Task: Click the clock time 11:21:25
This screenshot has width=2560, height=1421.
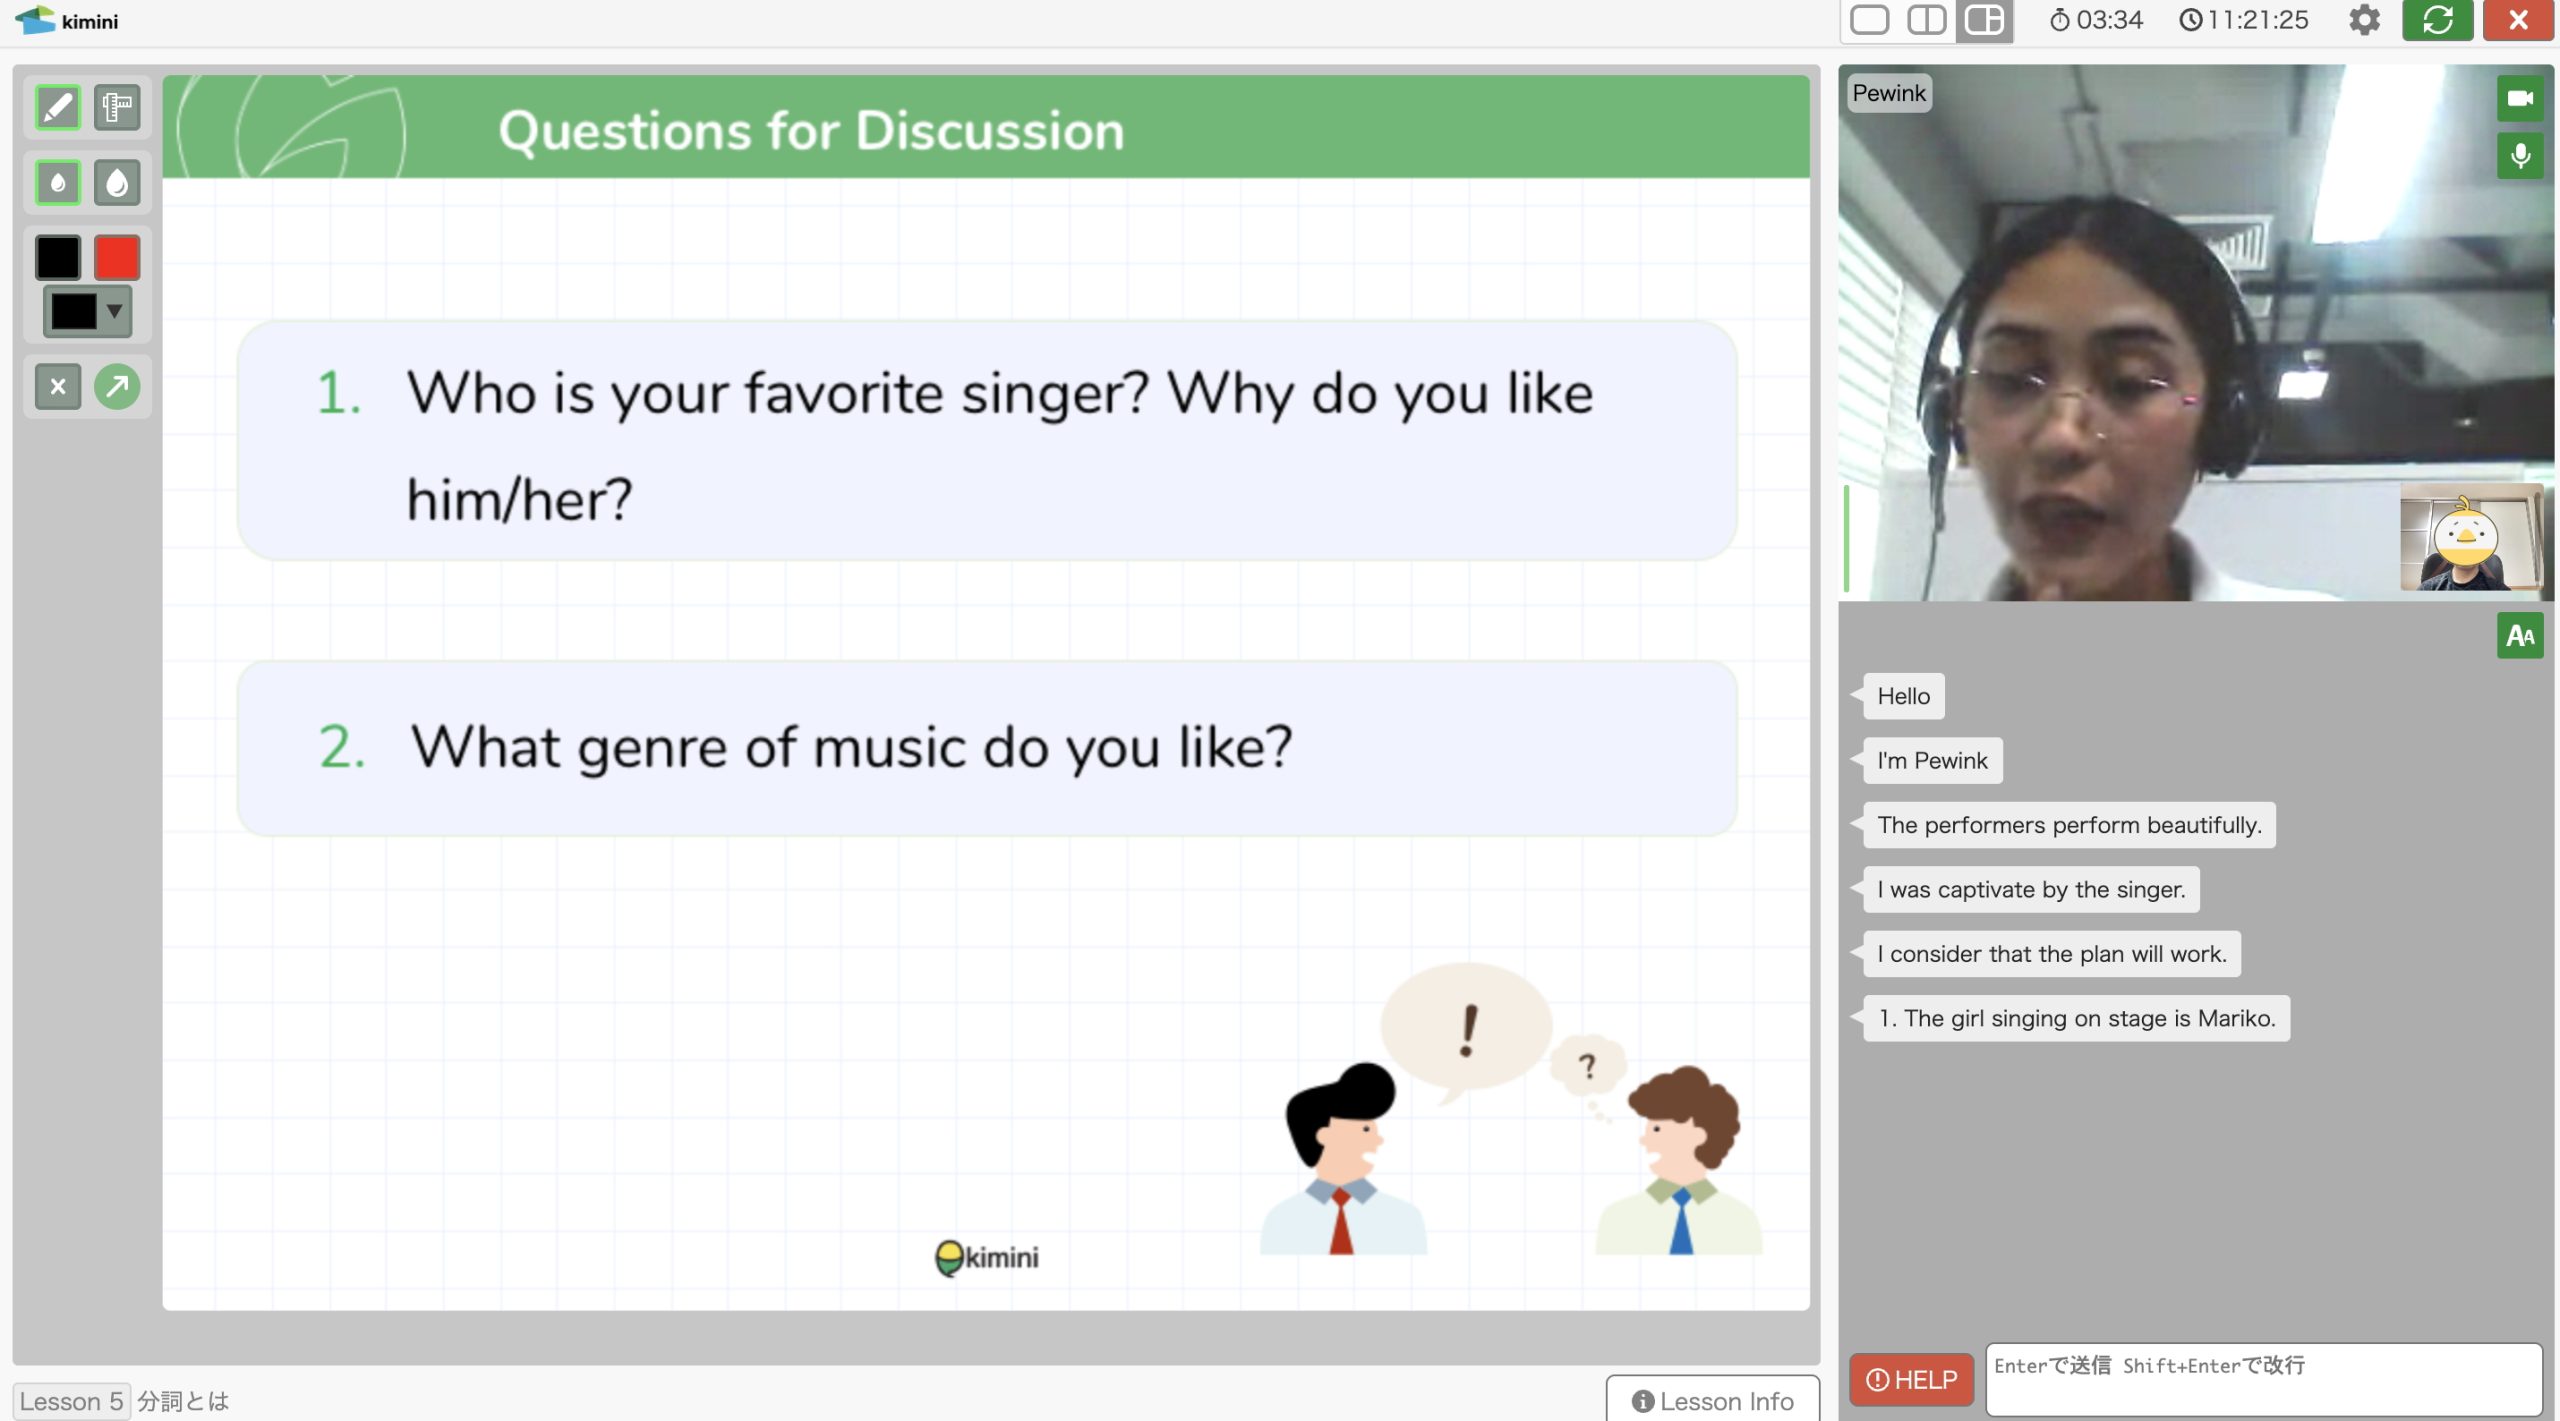Action: click(2244, 20)
